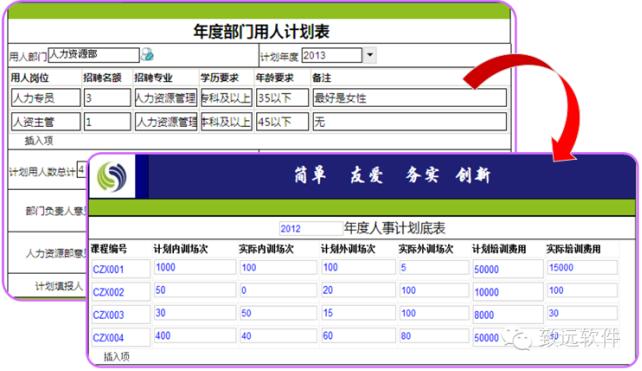642x371 pixels.
Task: Click the 用人岗位 field 人力专员
Action: pos(45,98)
